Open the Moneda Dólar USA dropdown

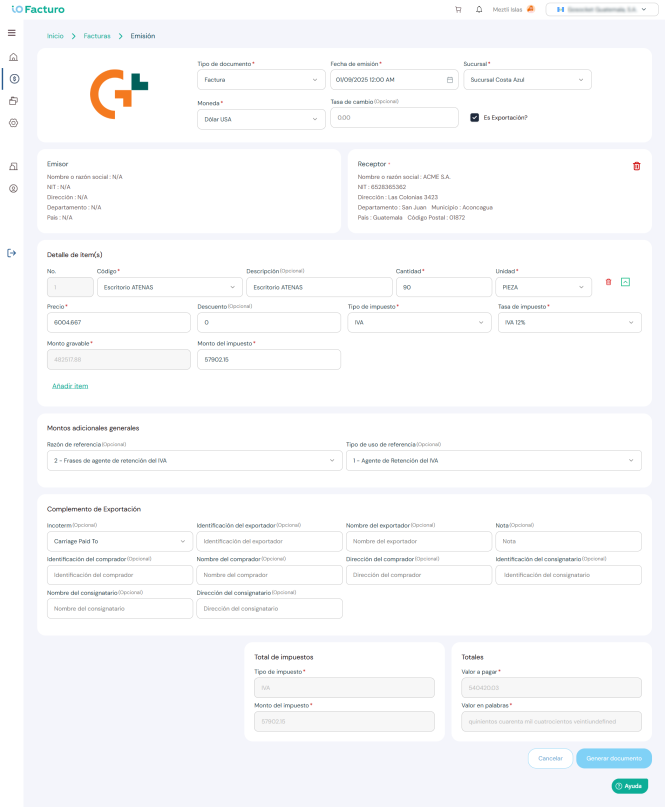tap(261, 119)
